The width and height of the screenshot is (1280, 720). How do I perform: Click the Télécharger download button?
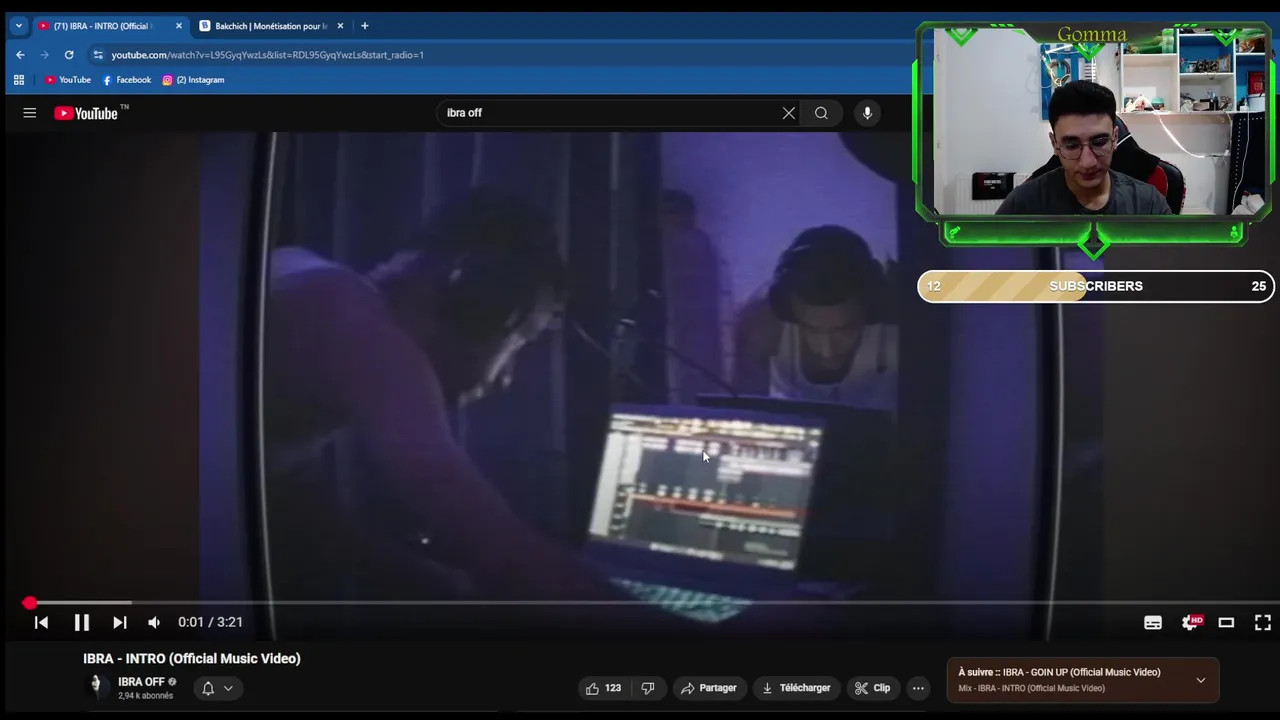tap(796, 688)
